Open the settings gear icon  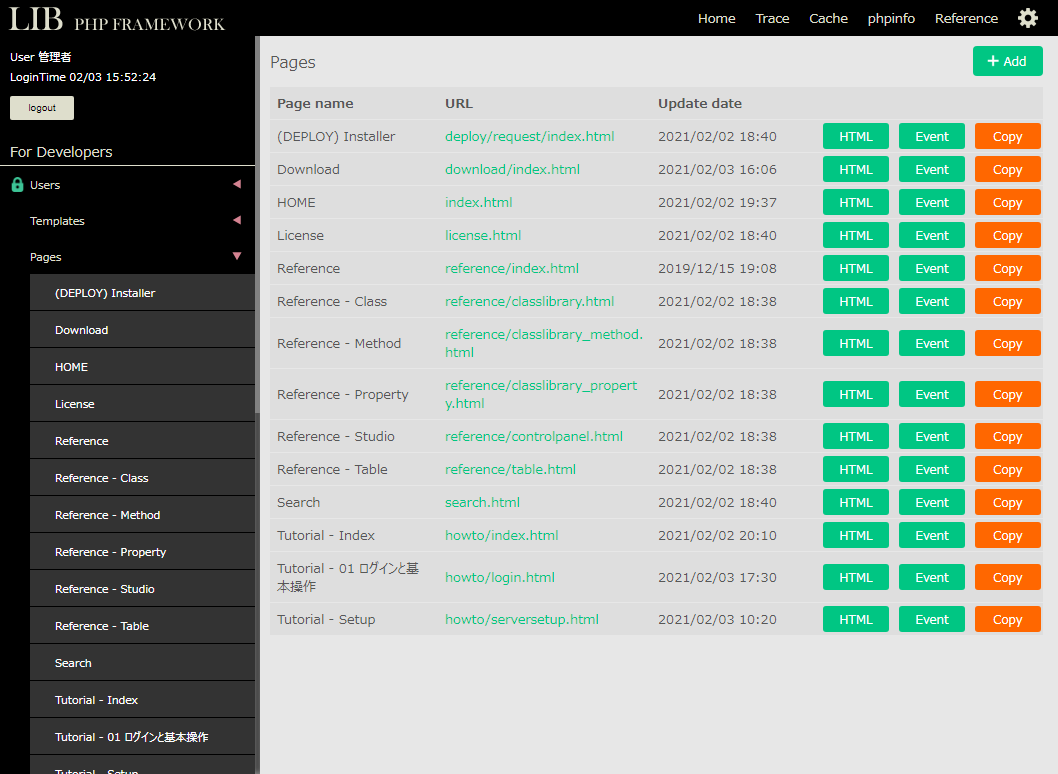(1027, 18)
